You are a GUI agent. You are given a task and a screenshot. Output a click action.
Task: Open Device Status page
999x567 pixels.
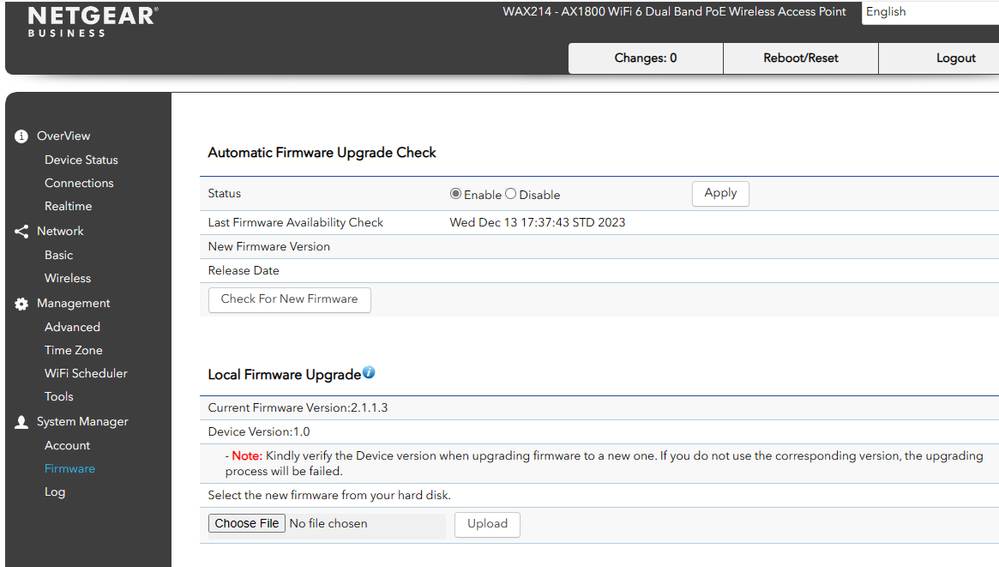point(81,160)
